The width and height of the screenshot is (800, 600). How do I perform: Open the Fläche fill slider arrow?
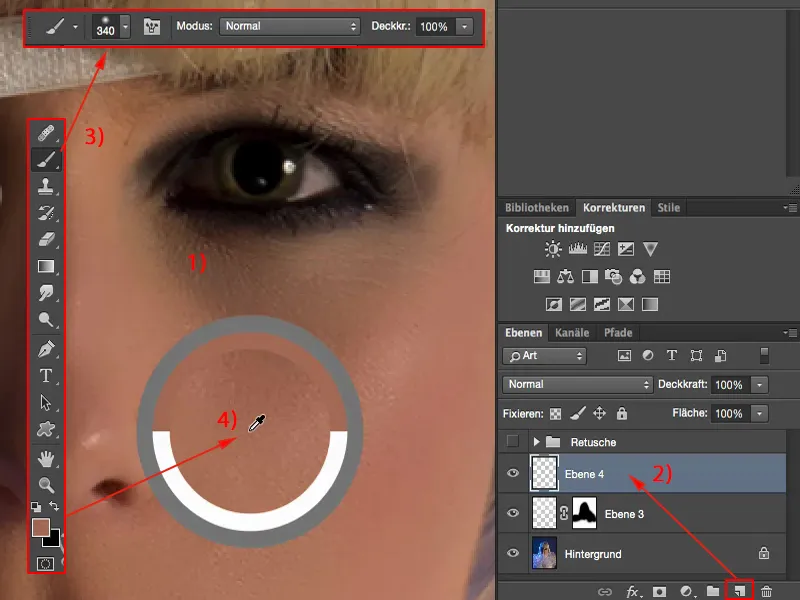pyautogui.click(x=759, y=413)
